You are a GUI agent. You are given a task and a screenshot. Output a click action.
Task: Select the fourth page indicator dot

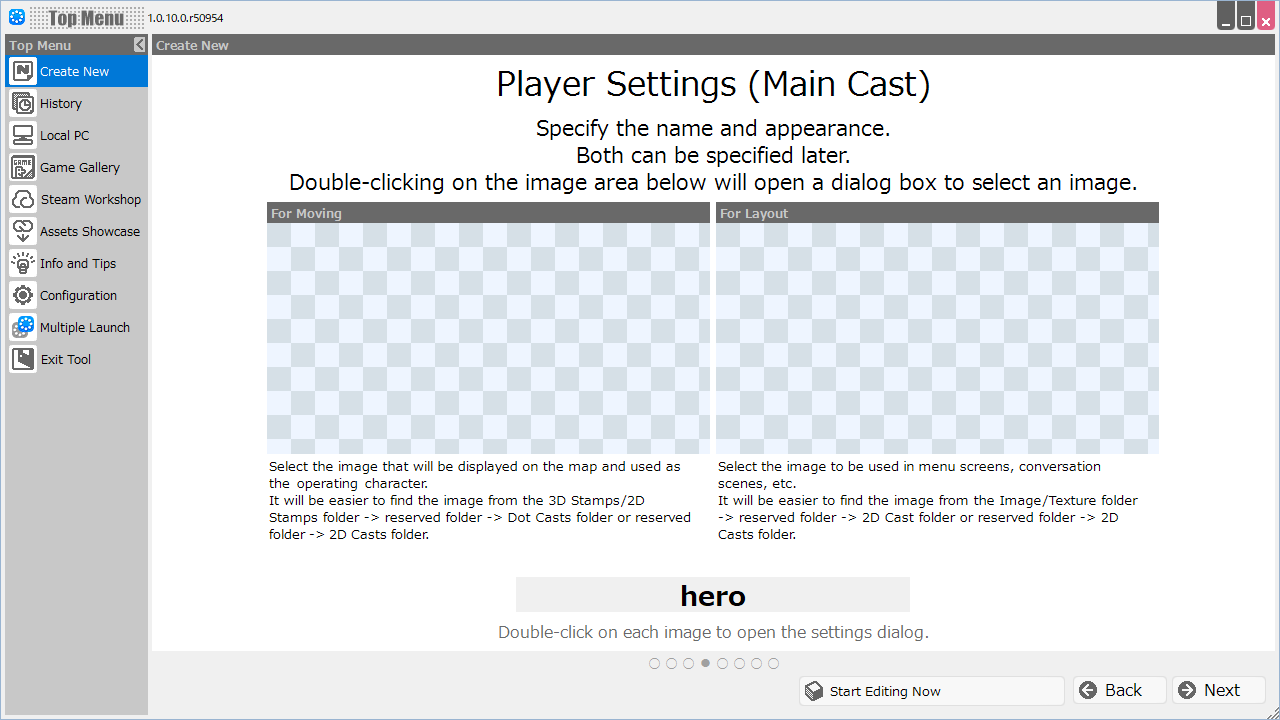[705, 663]
